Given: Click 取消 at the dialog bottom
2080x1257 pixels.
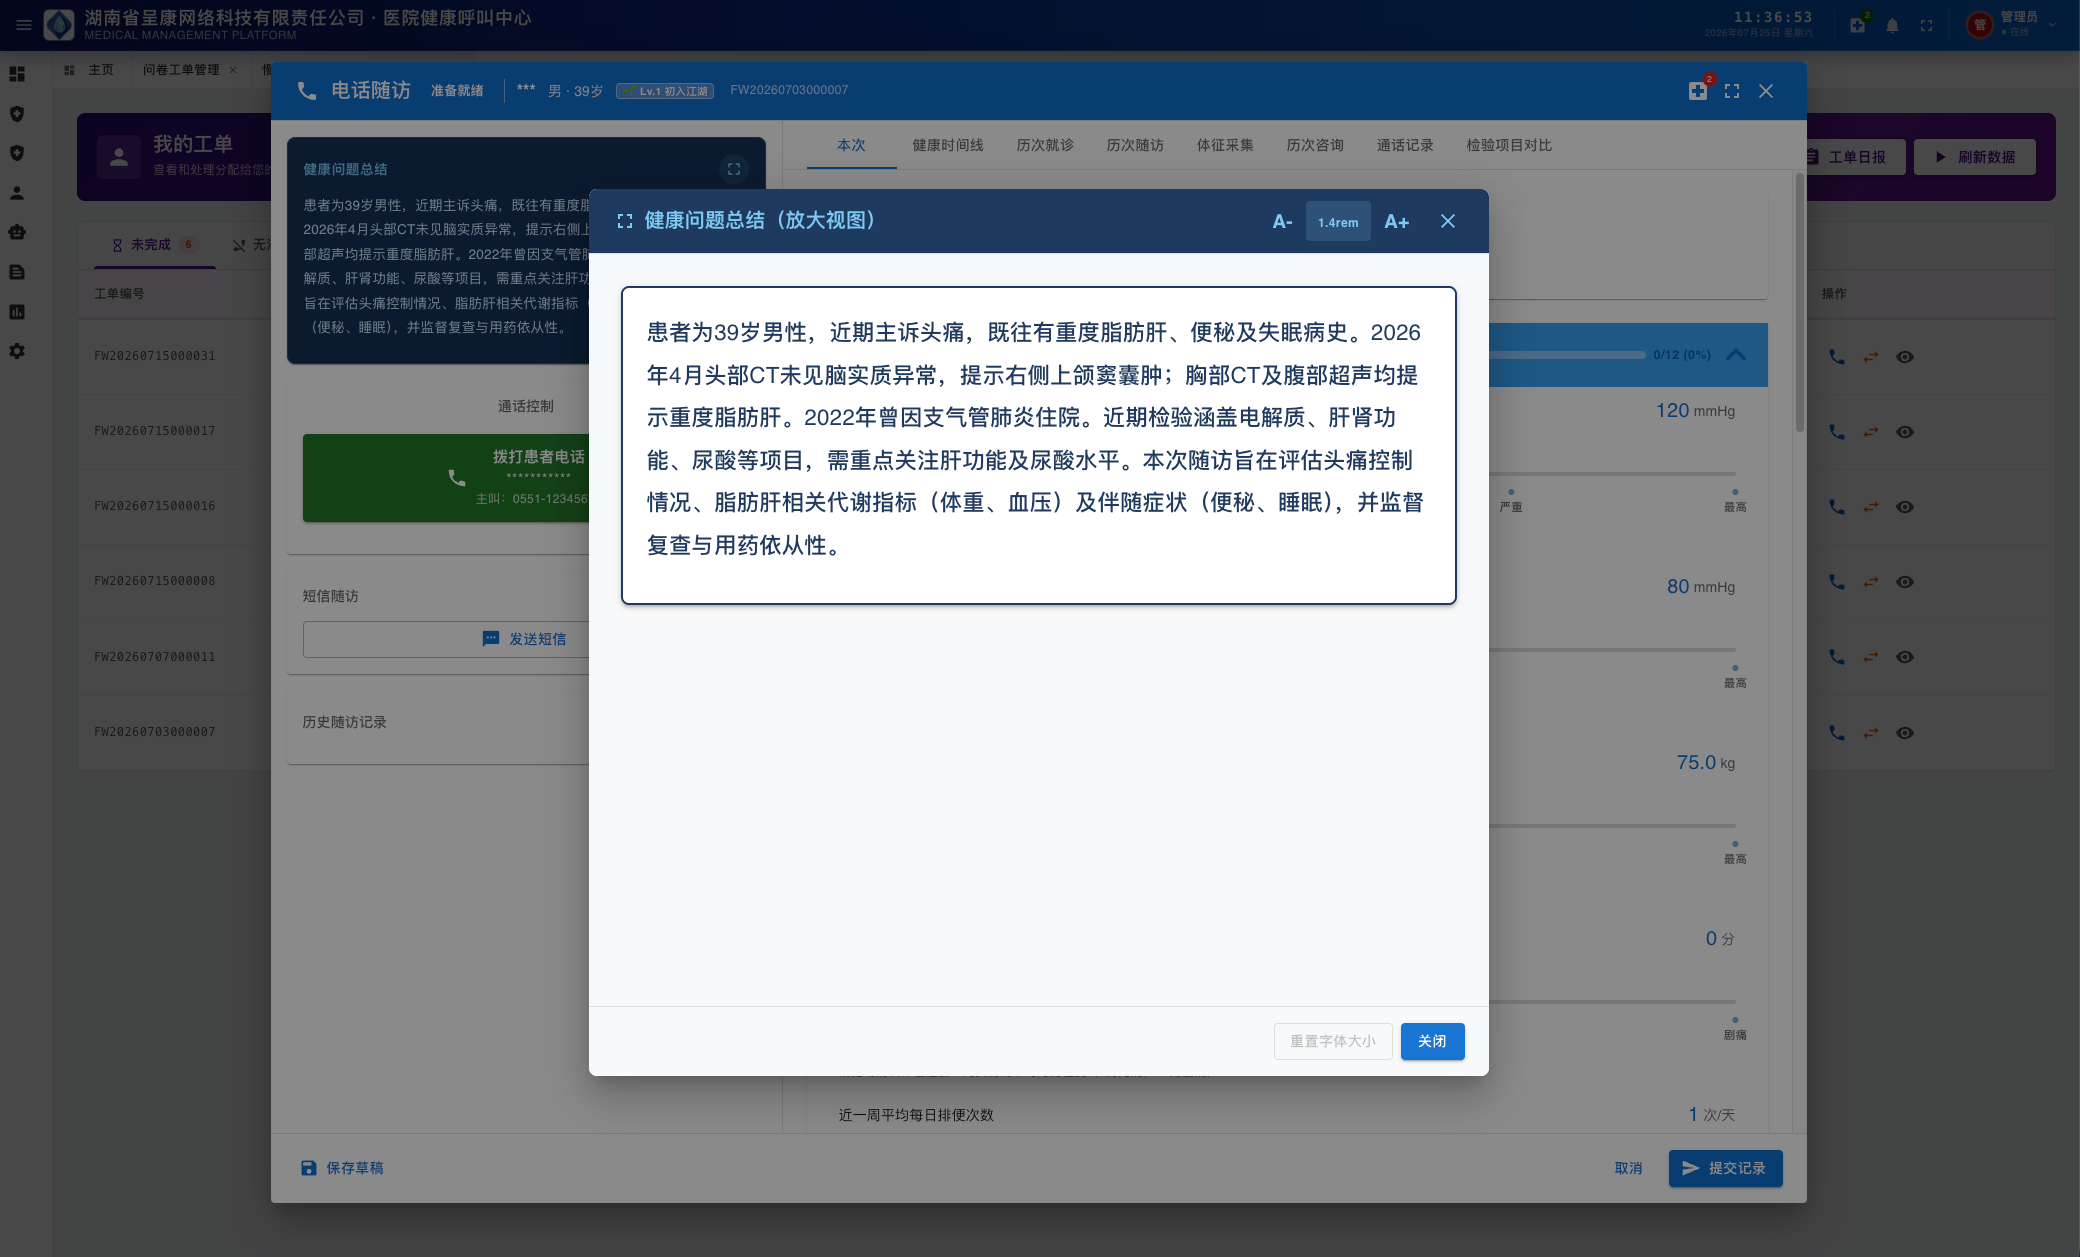Looking at the screenshot, I should 1628,1168.
